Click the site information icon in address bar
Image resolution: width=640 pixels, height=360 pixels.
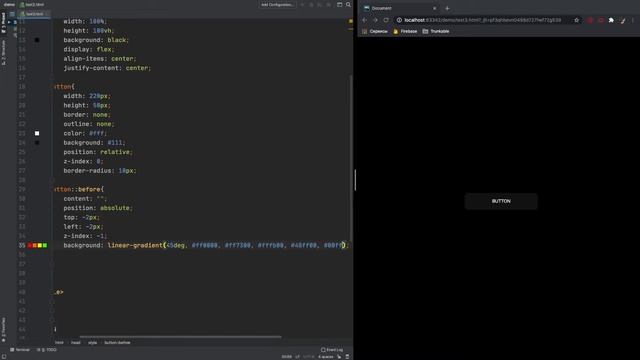coord(399,20)
